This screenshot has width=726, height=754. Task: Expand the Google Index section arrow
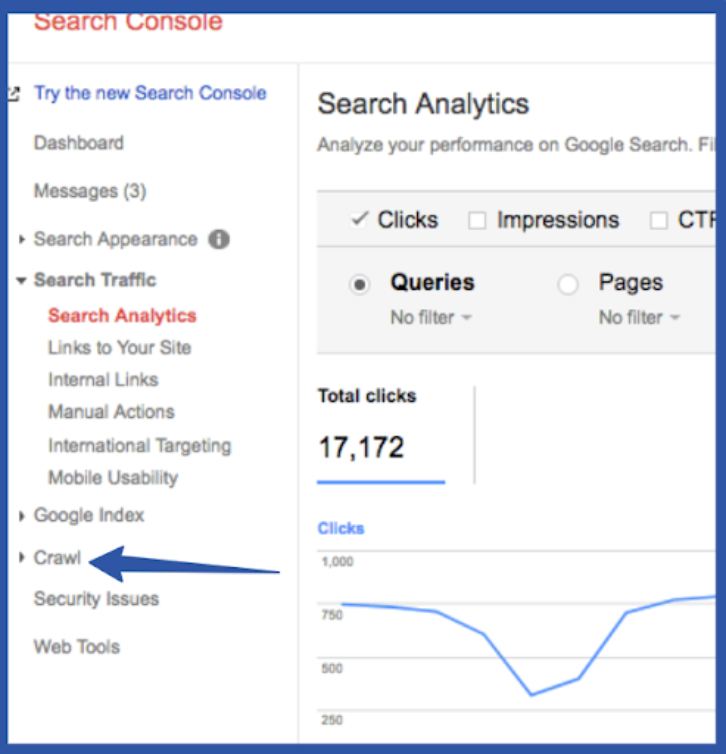coord(21,515)
